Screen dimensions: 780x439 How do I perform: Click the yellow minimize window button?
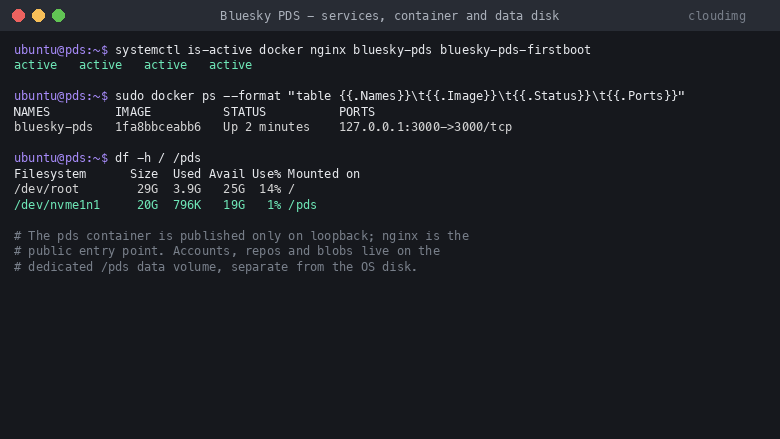[x=38, y=16]
